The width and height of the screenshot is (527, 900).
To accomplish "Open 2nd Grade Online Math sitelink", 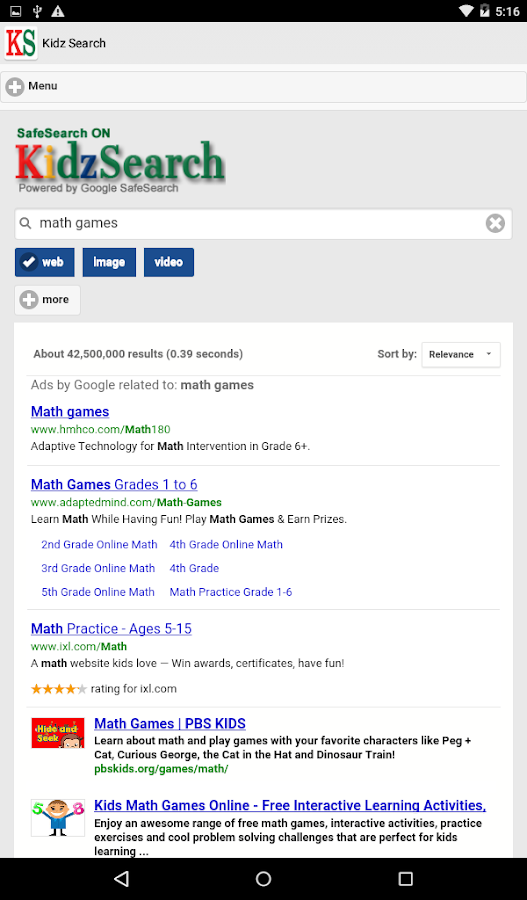I will coord(99,545).
